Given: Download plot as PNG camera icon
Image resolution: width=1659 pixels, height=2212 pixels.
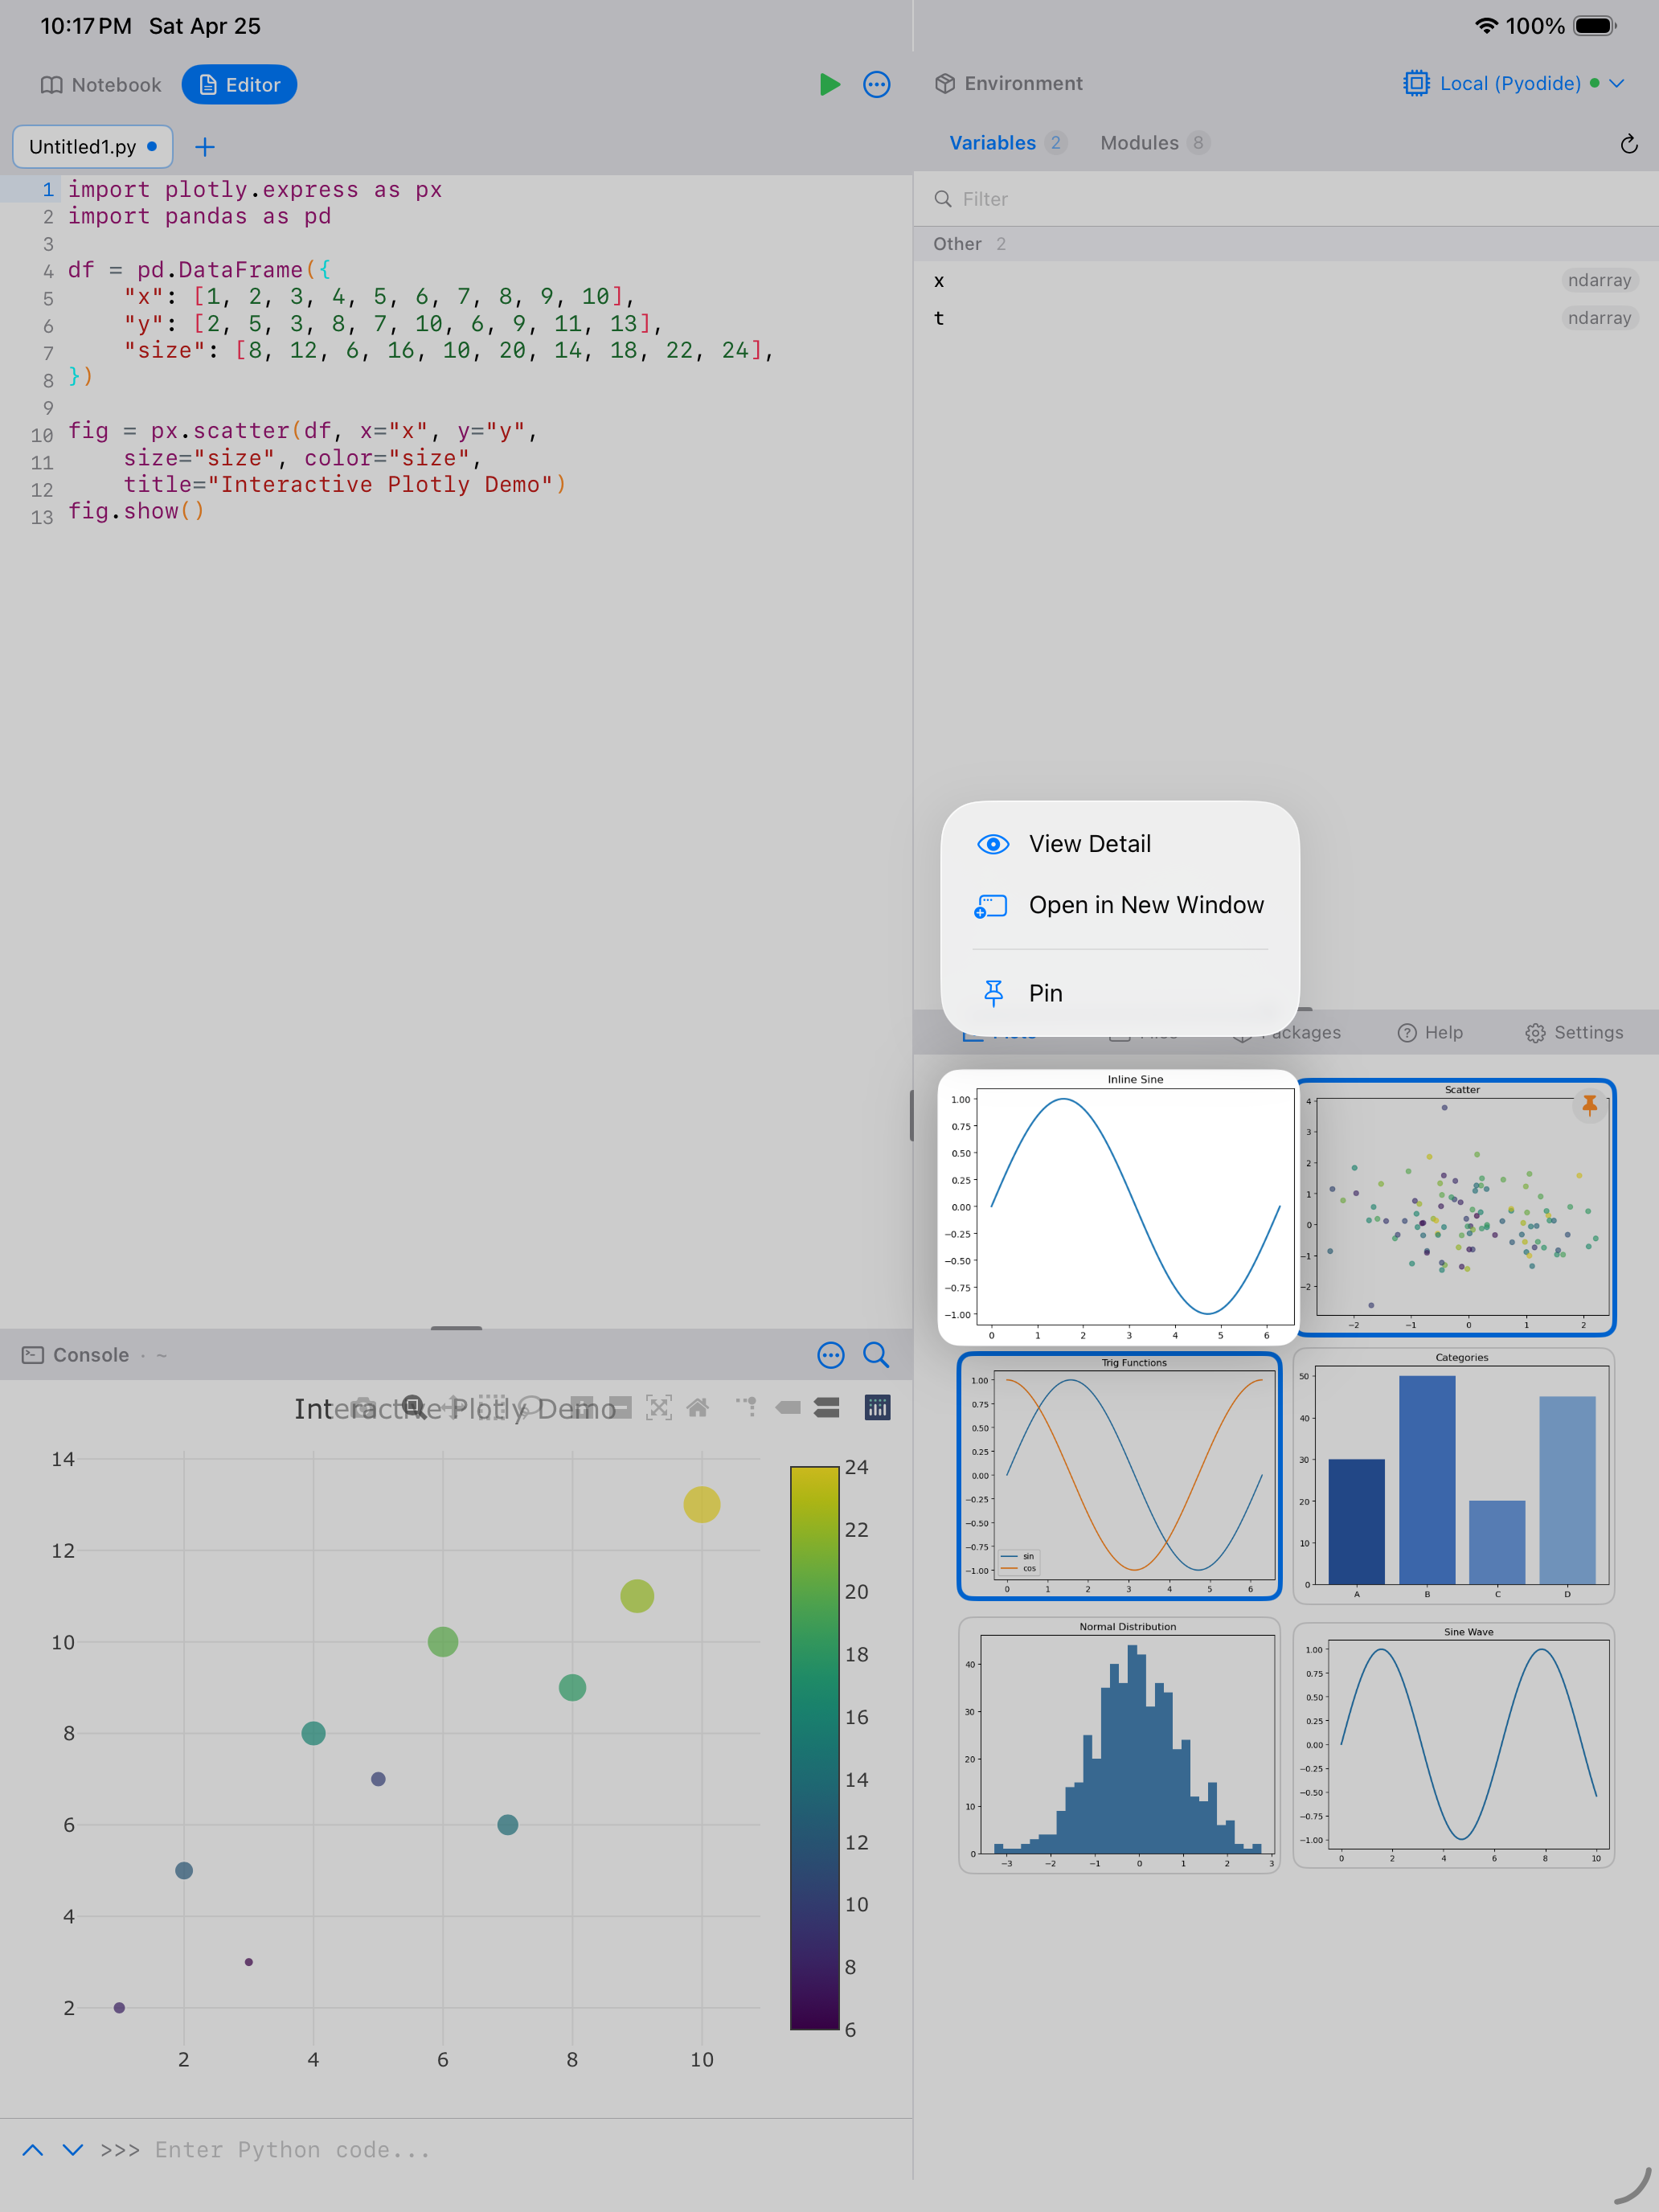Looking at the screenshot, I should [363, 1408].
